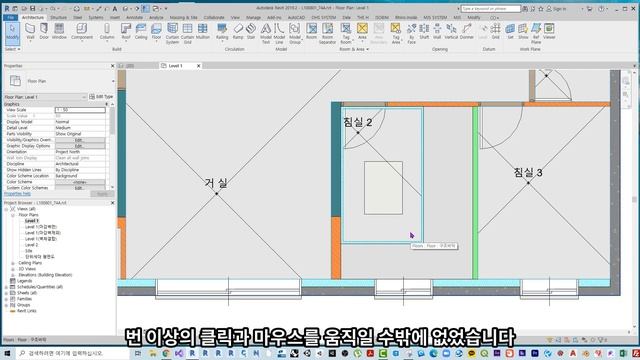Expand the 3D Views tree node
Viewport: 640px width, 360px height.
point(13,269)
